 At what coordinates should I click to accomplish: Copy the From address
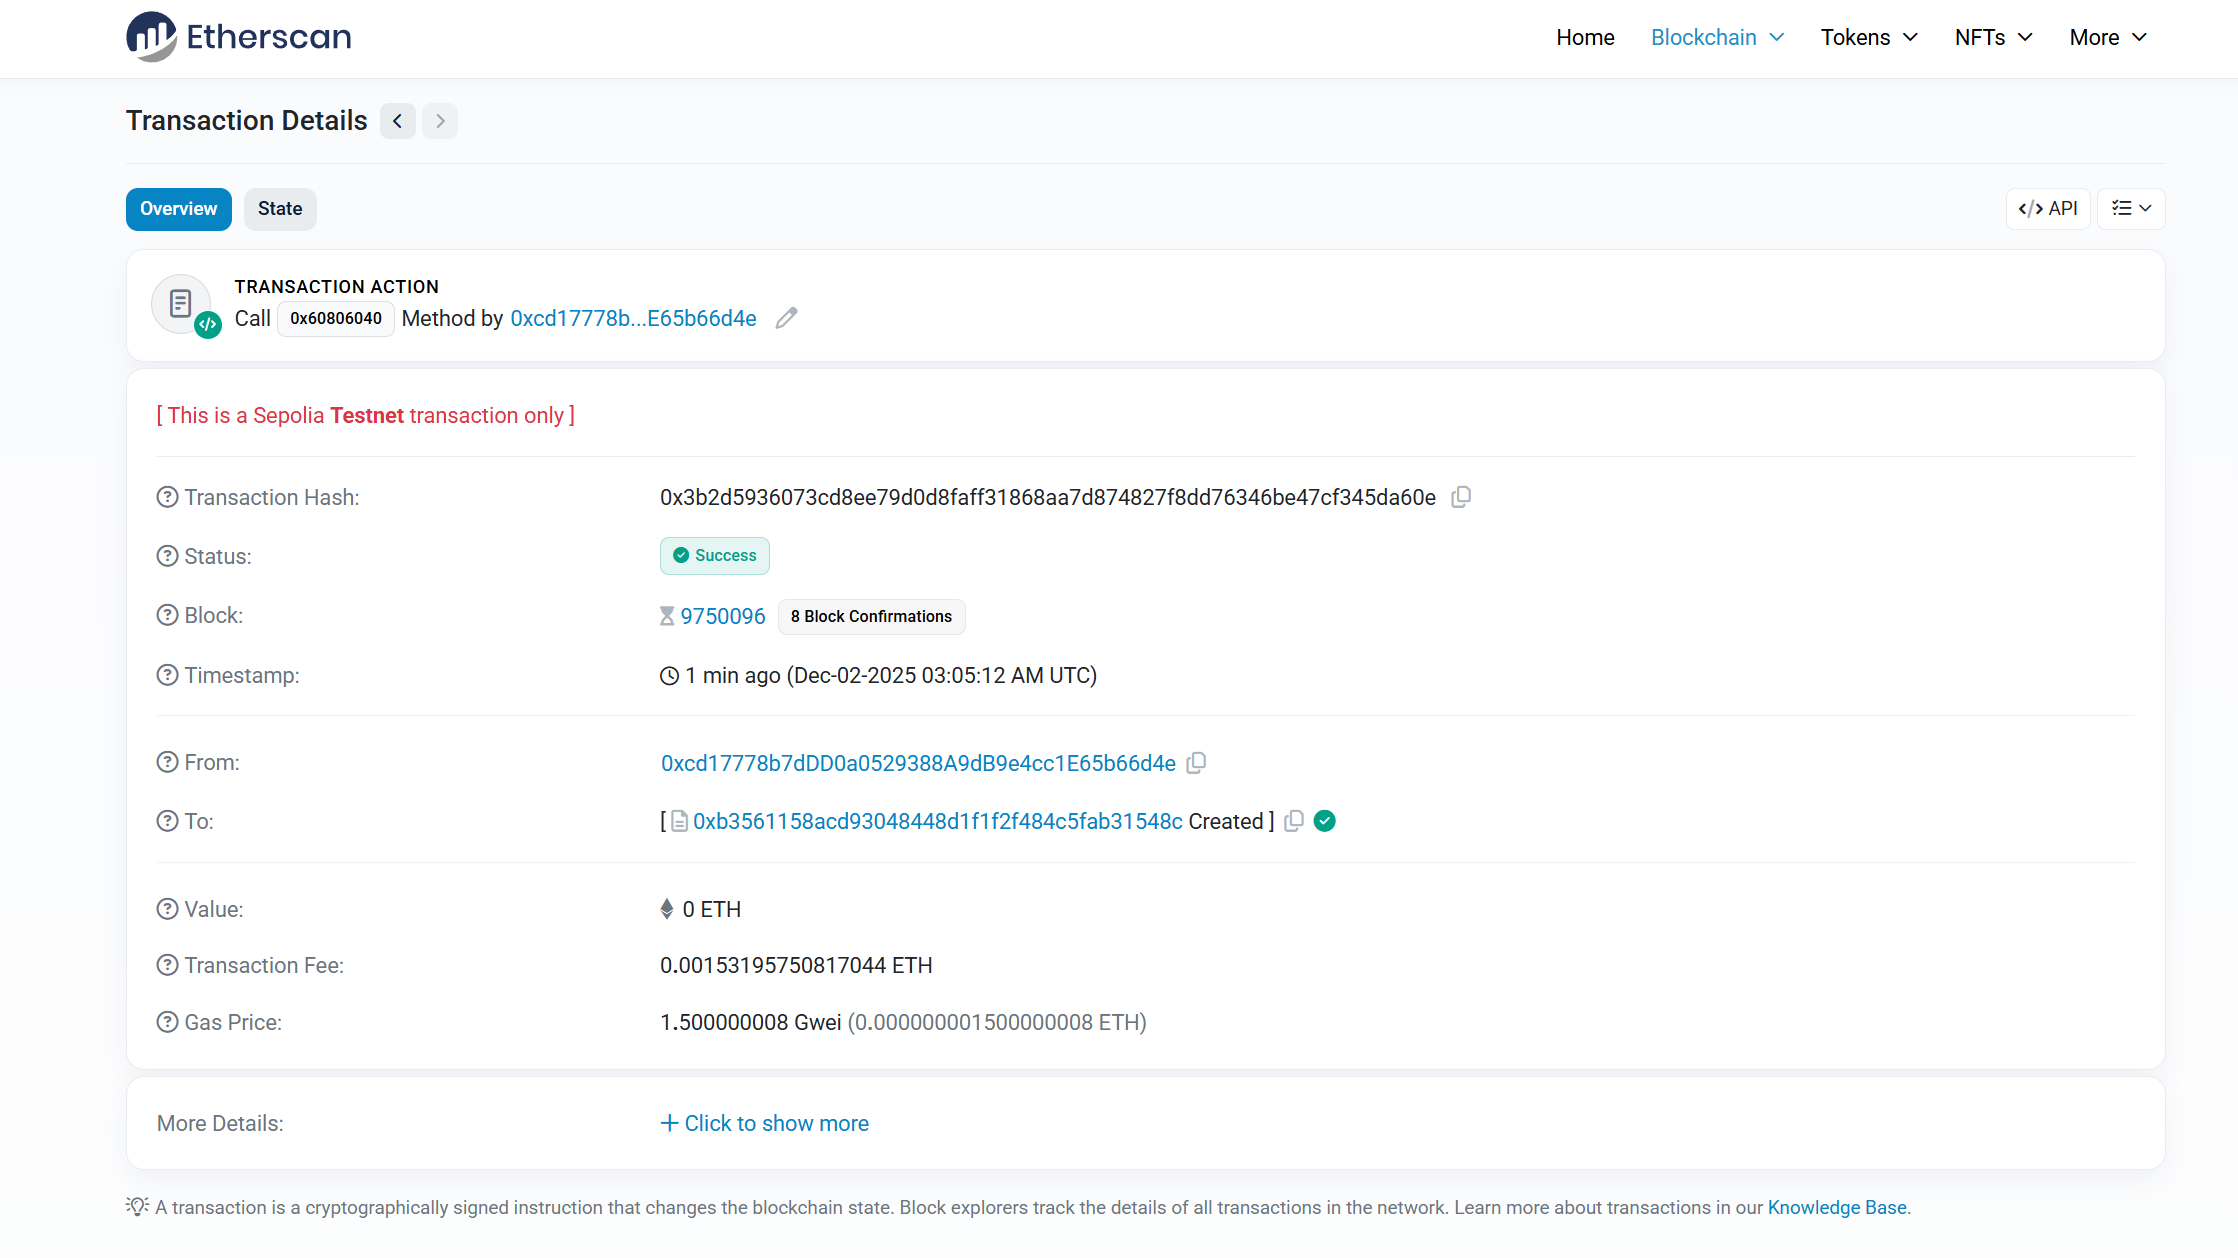[x=1196, y=763]
